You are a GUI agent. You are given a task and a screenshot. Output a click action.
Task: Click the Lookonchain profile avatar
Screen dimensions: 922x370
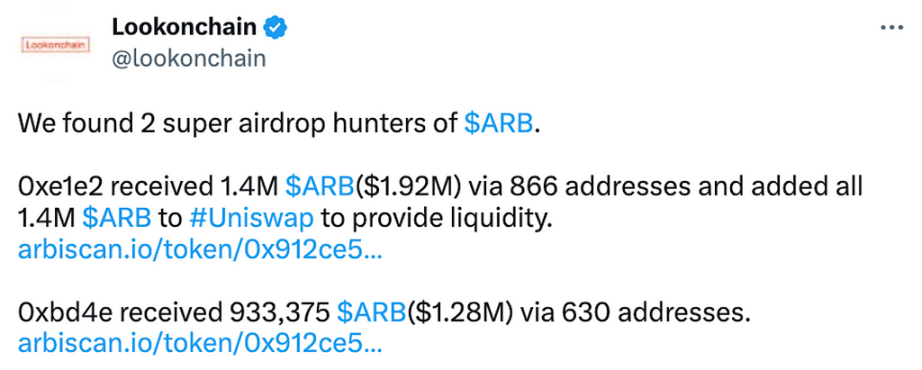(x=54, y=44)
